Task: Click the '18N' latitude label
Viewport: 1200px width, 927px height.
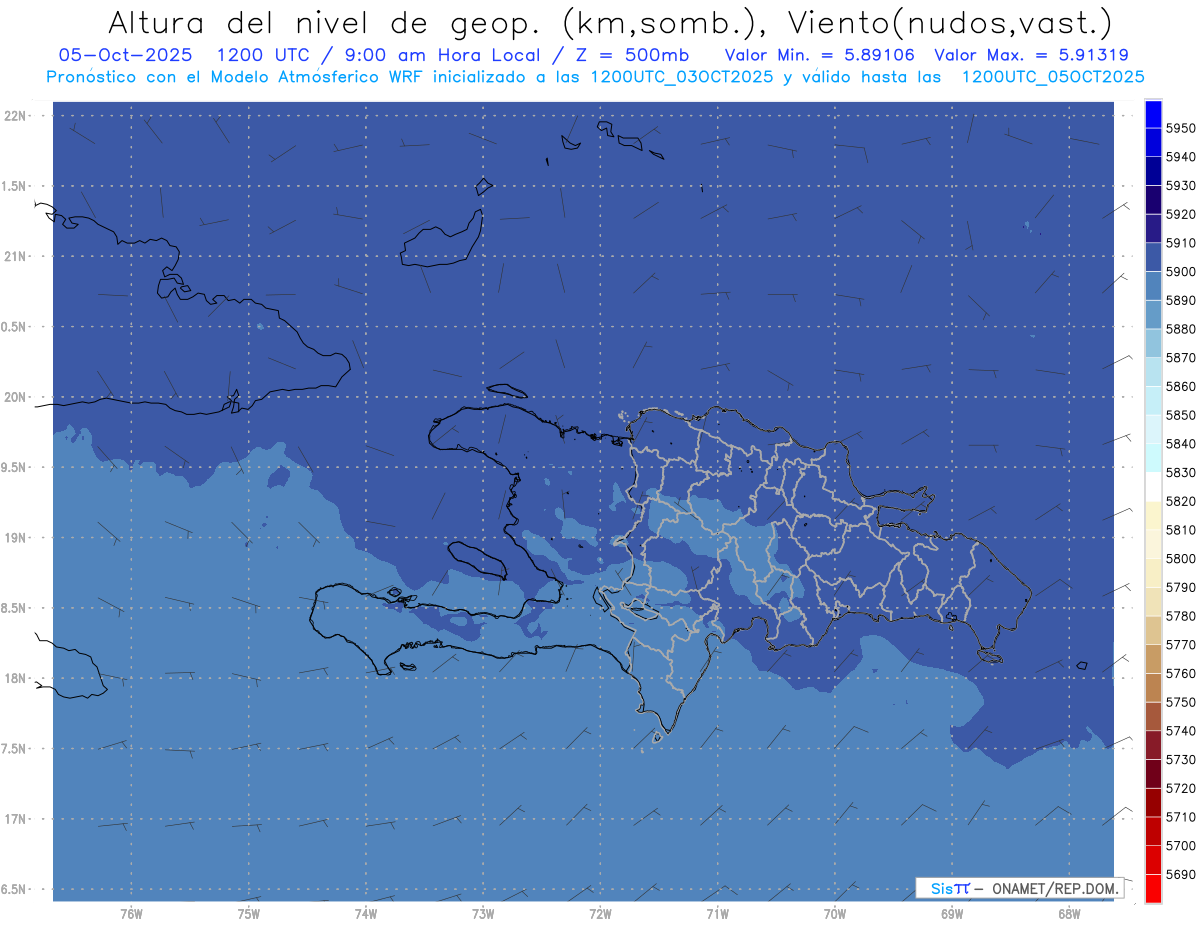Action: pos(14,678)
